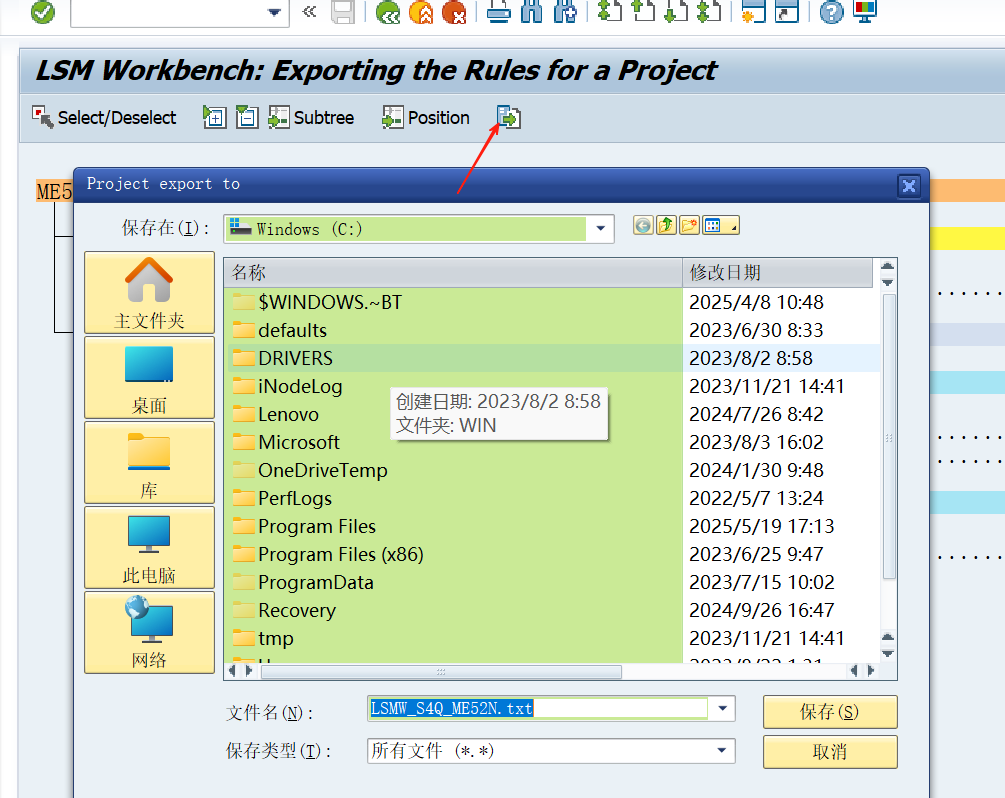
Task: Click the Customize Local Layout monitor icon
Action: (x=865, y=12)
